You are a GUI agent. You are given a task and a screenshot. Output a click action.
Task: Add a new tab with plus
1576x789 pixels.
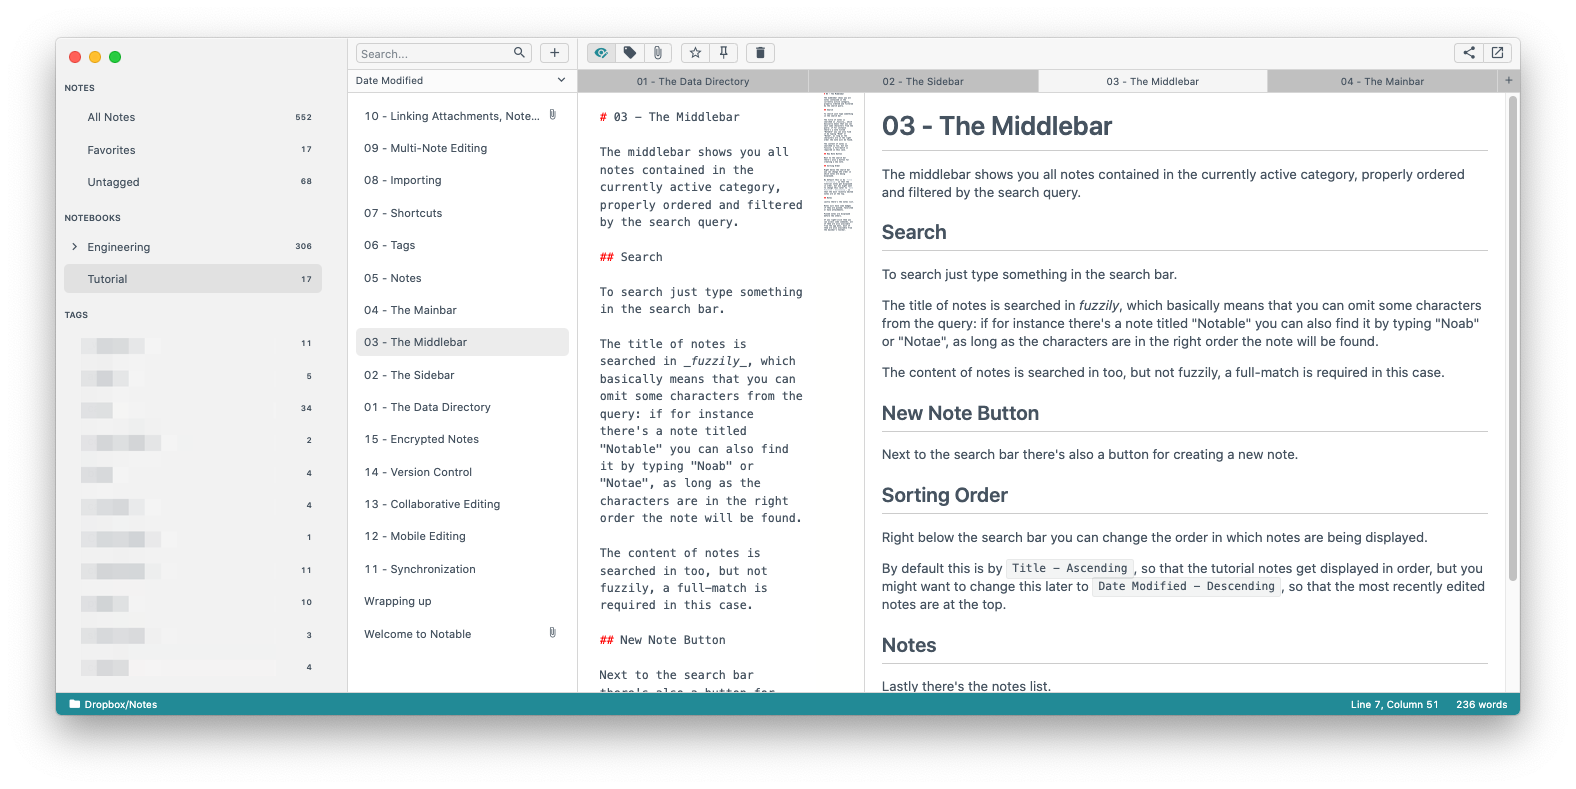pos(1508,81)
